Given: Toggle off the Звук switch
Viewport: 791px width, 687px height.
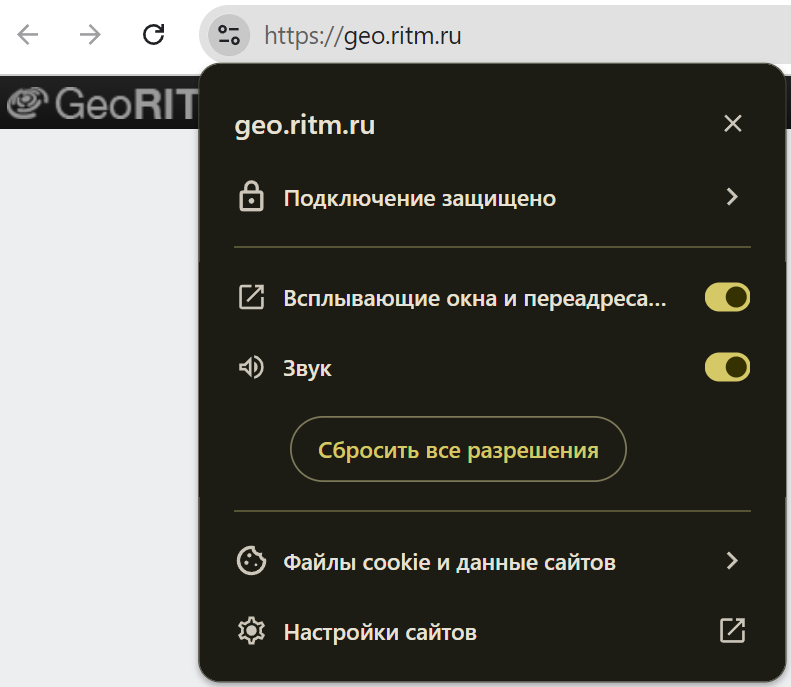Looking at the screenshot, I should point(727,367).
